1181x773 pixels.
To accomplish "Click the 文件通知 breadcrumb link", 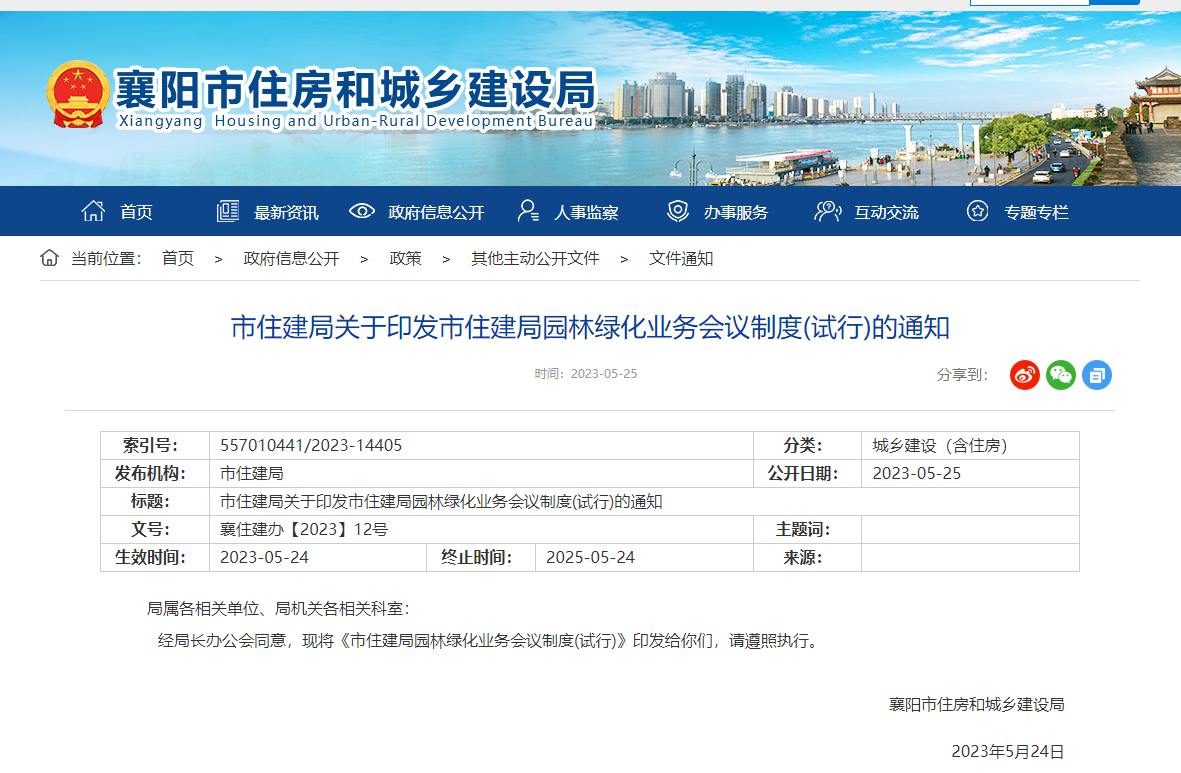I will pos(681,258).
